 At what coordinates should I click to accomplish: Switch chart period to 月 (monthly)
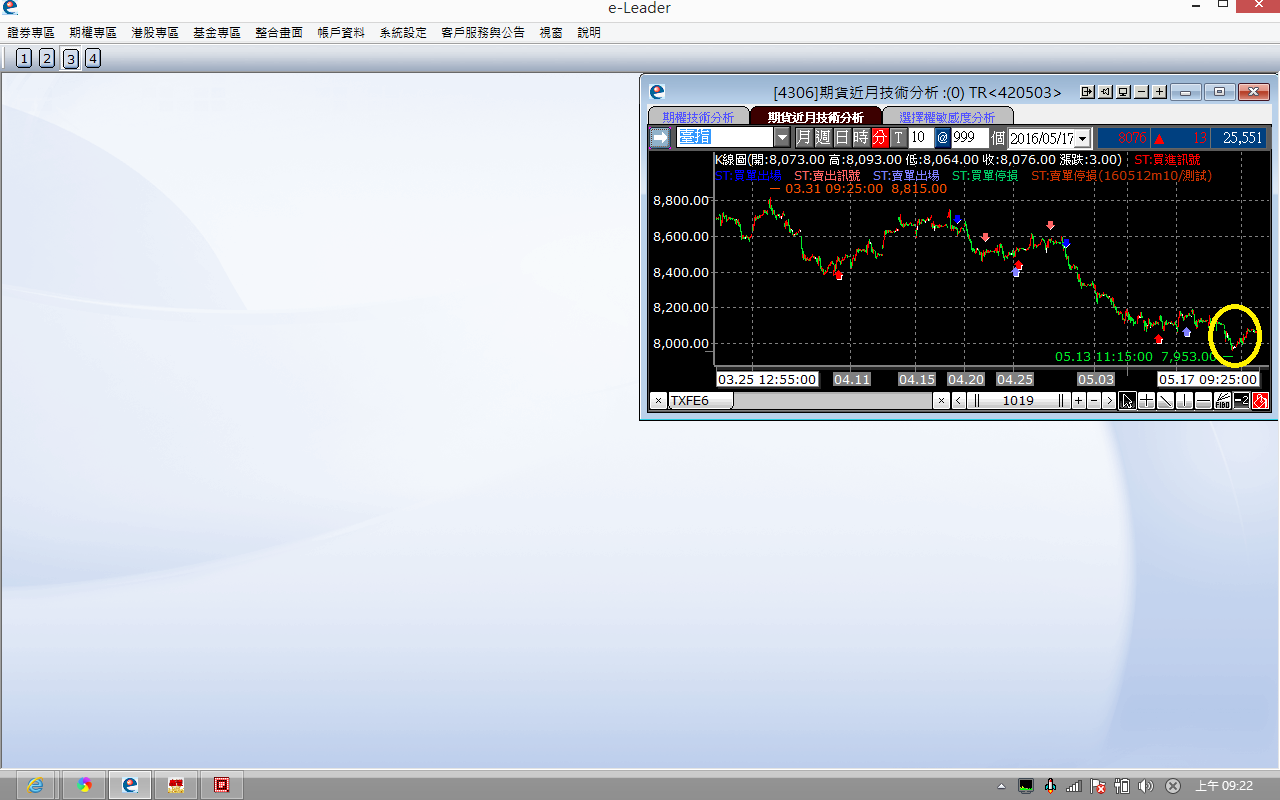(x=804, y=138)
